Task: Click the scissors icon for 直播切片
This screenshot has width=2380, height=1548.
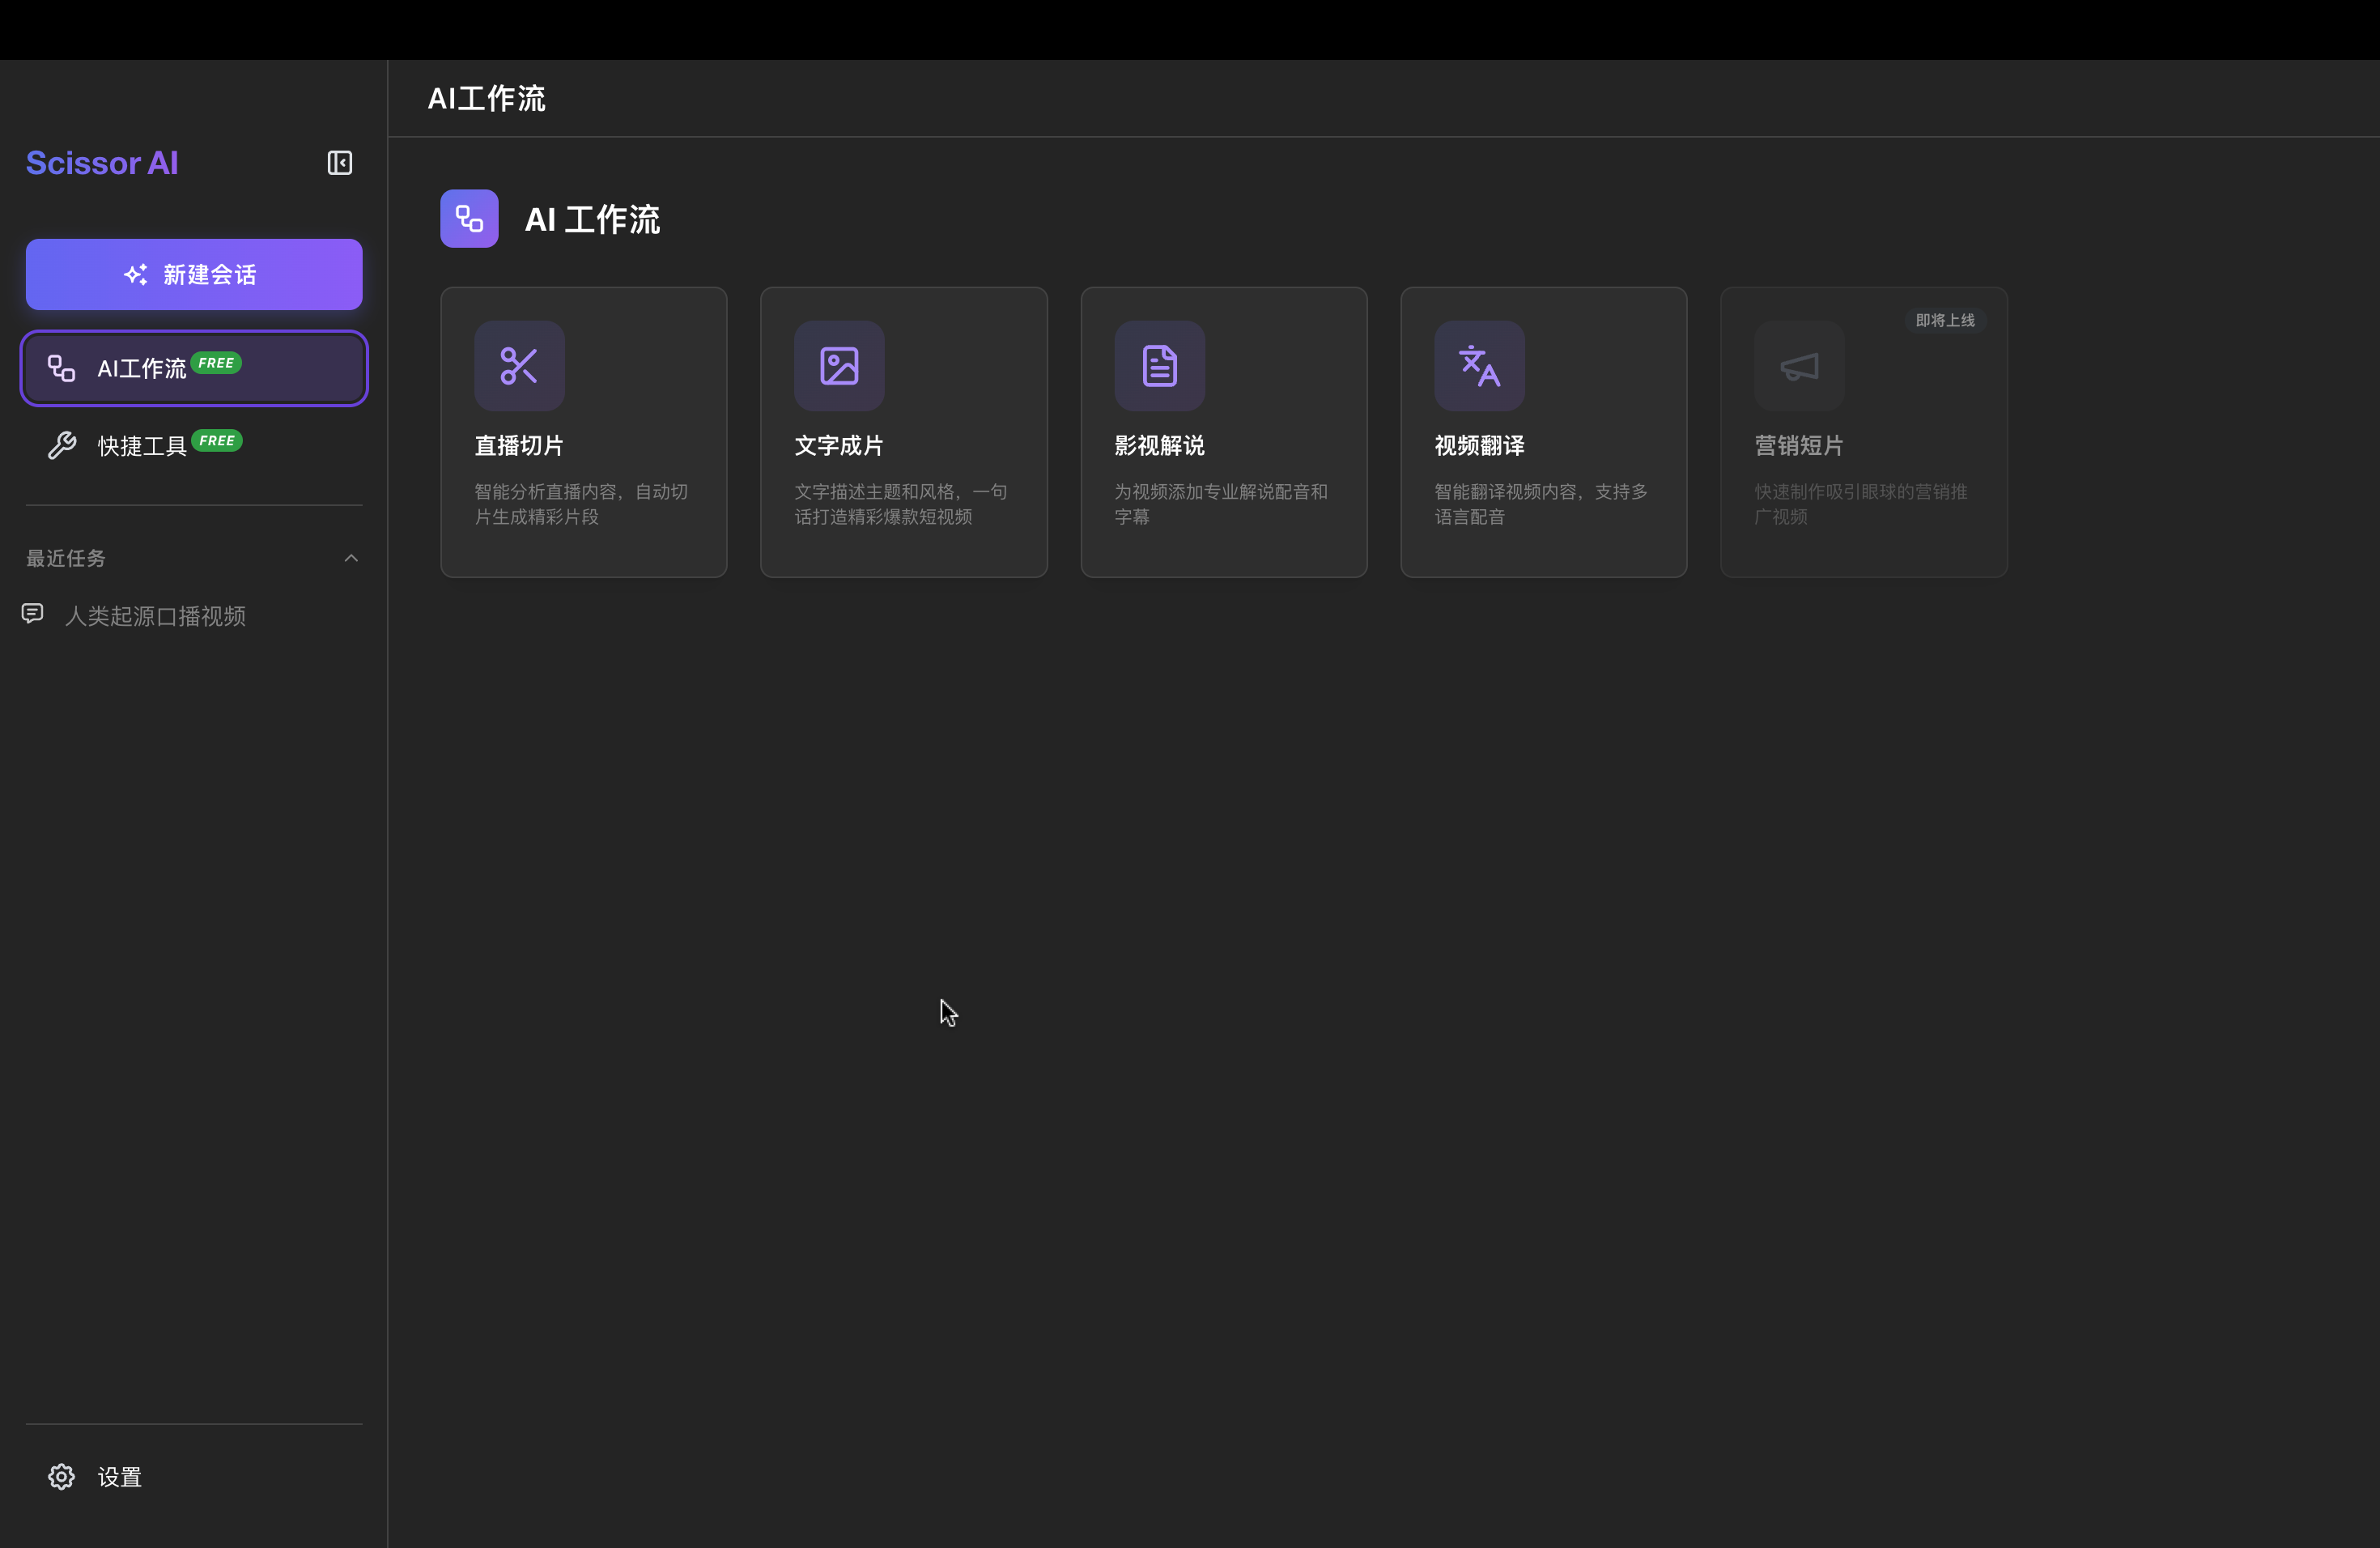Action: pyautogui.click(x=519, y=366)
